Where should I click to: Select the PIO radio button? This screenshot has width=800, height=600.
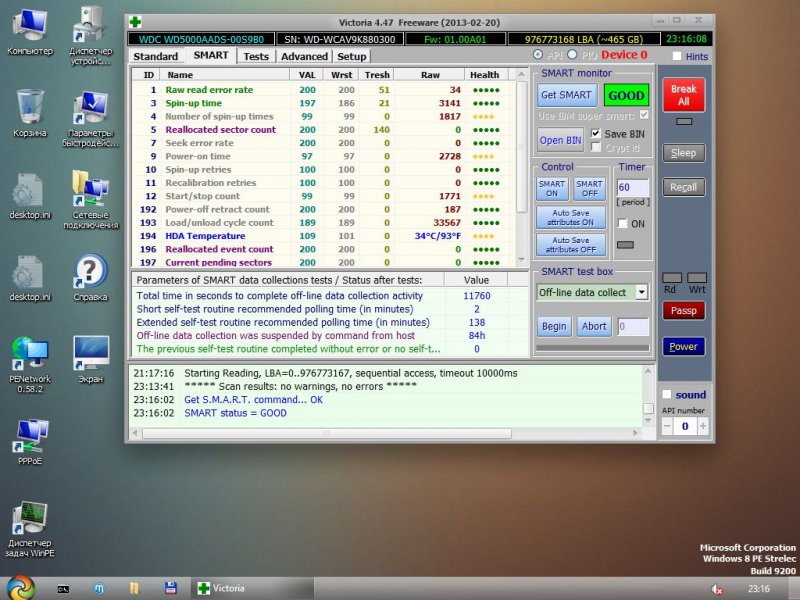[x=574, y=55]
